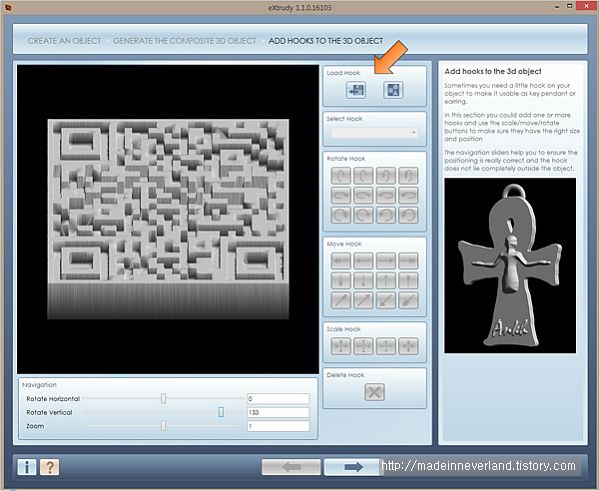600x491 pixels.
Task: Click second flat-ellipse button in Rotate Hook middle row
Action: click(x=363, y=195)
